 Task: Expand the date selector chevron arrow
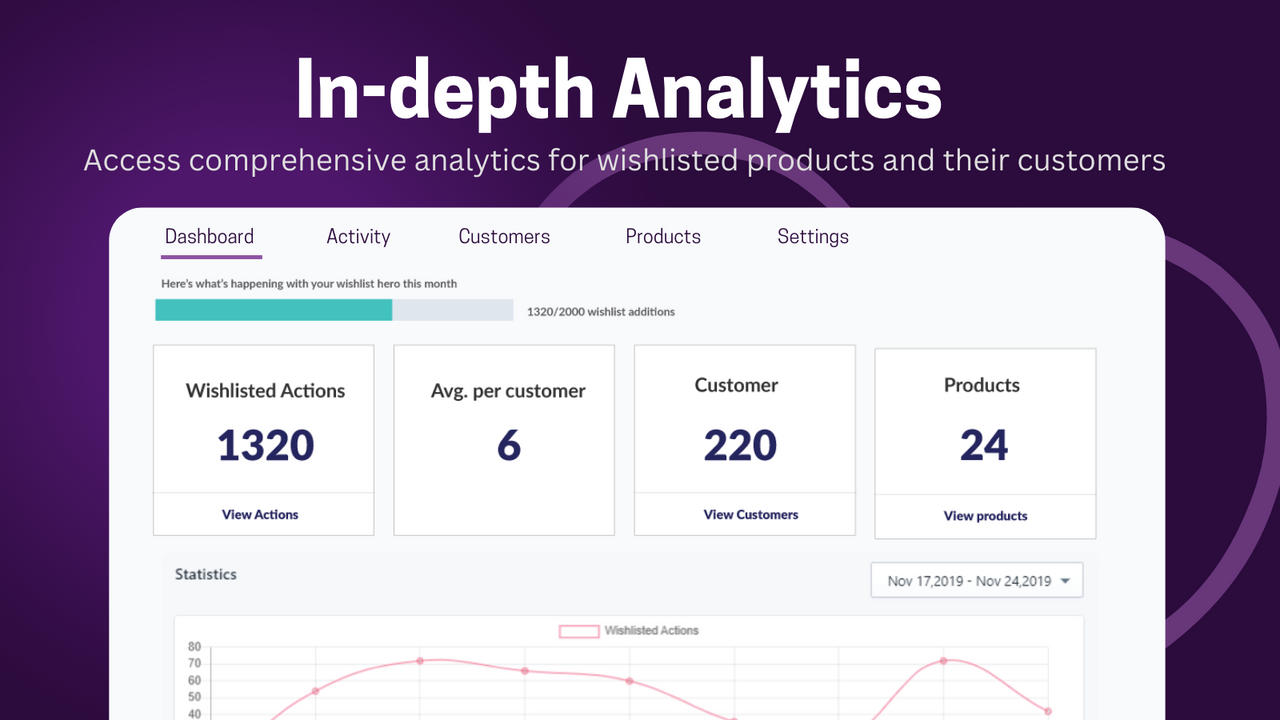tap(1063, 580)
